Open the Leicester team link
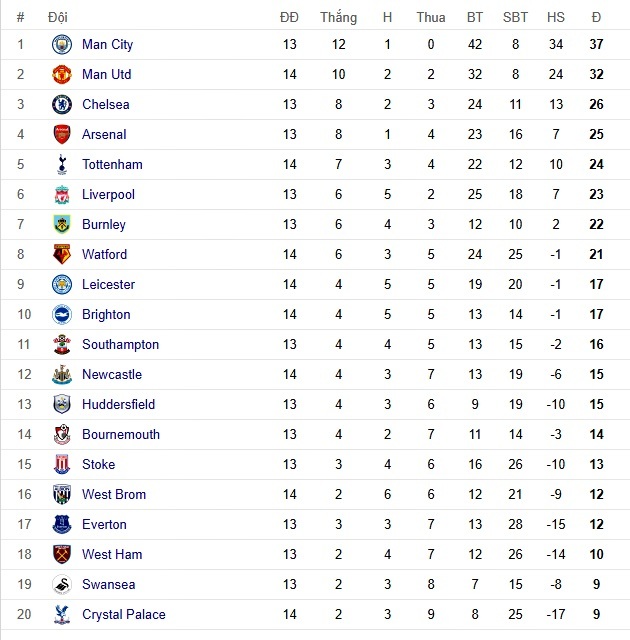This screenshot has height=640, width=630. [108, 285]
